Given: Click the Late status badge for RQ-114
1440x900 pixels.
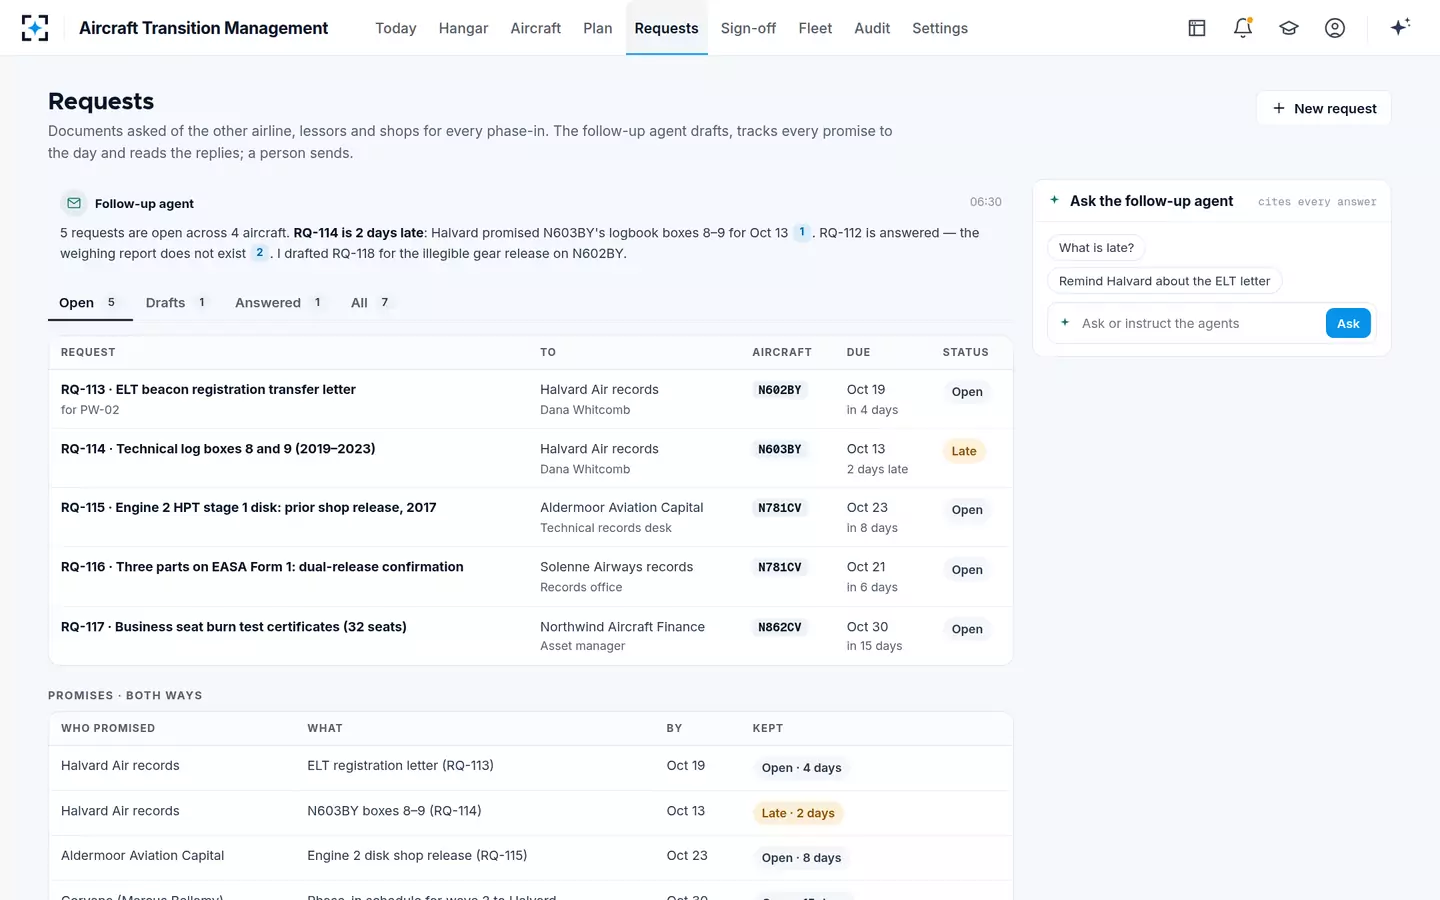Looking at the screenshot, I should [964, 451].
